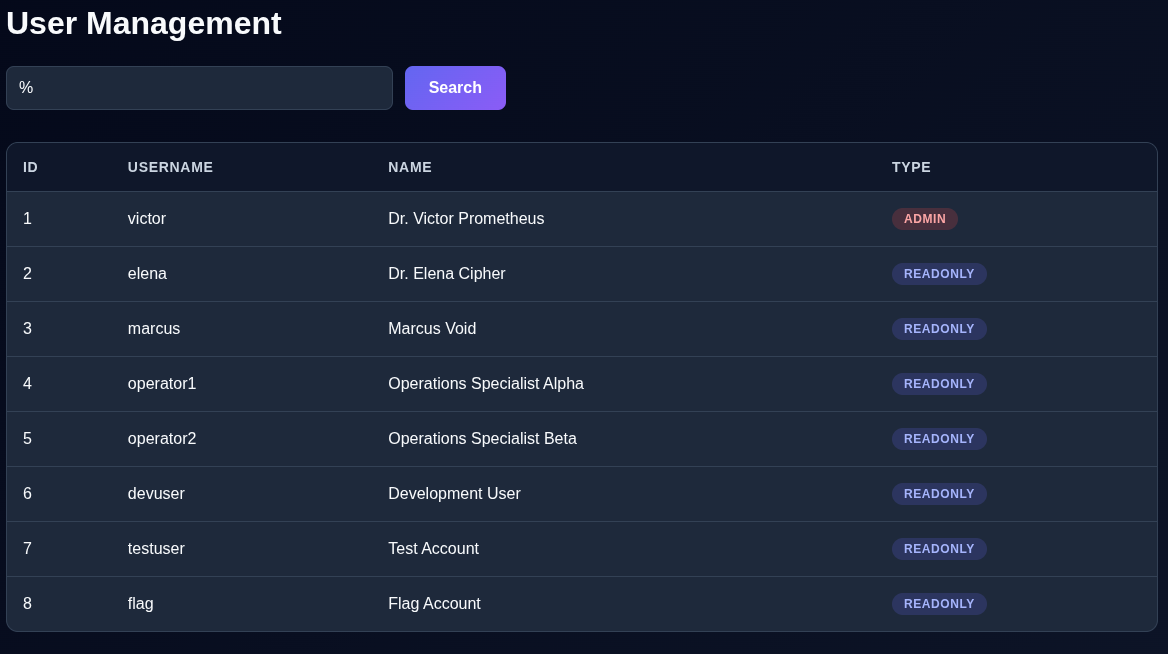The image size is (1168, 654).
Task: Click the User Management page heading
Action: pos(144,23)
